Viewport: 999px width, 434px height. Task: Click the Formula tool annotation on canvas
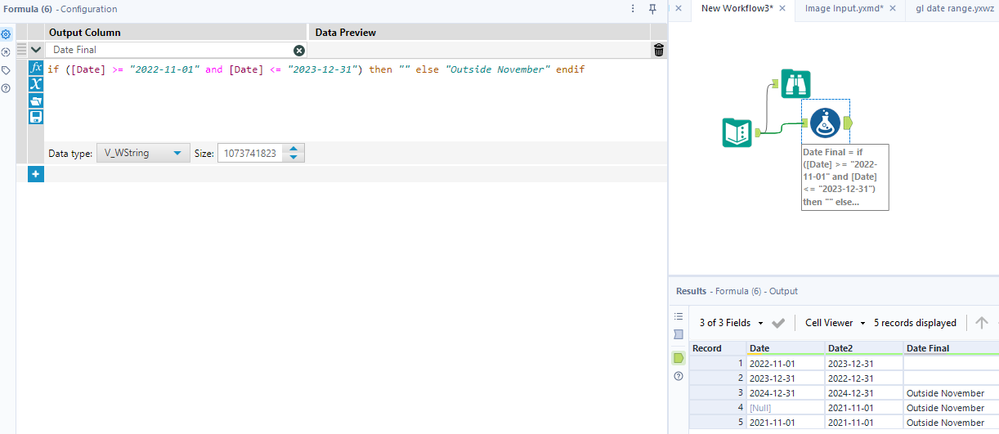(x=845, y=177)
